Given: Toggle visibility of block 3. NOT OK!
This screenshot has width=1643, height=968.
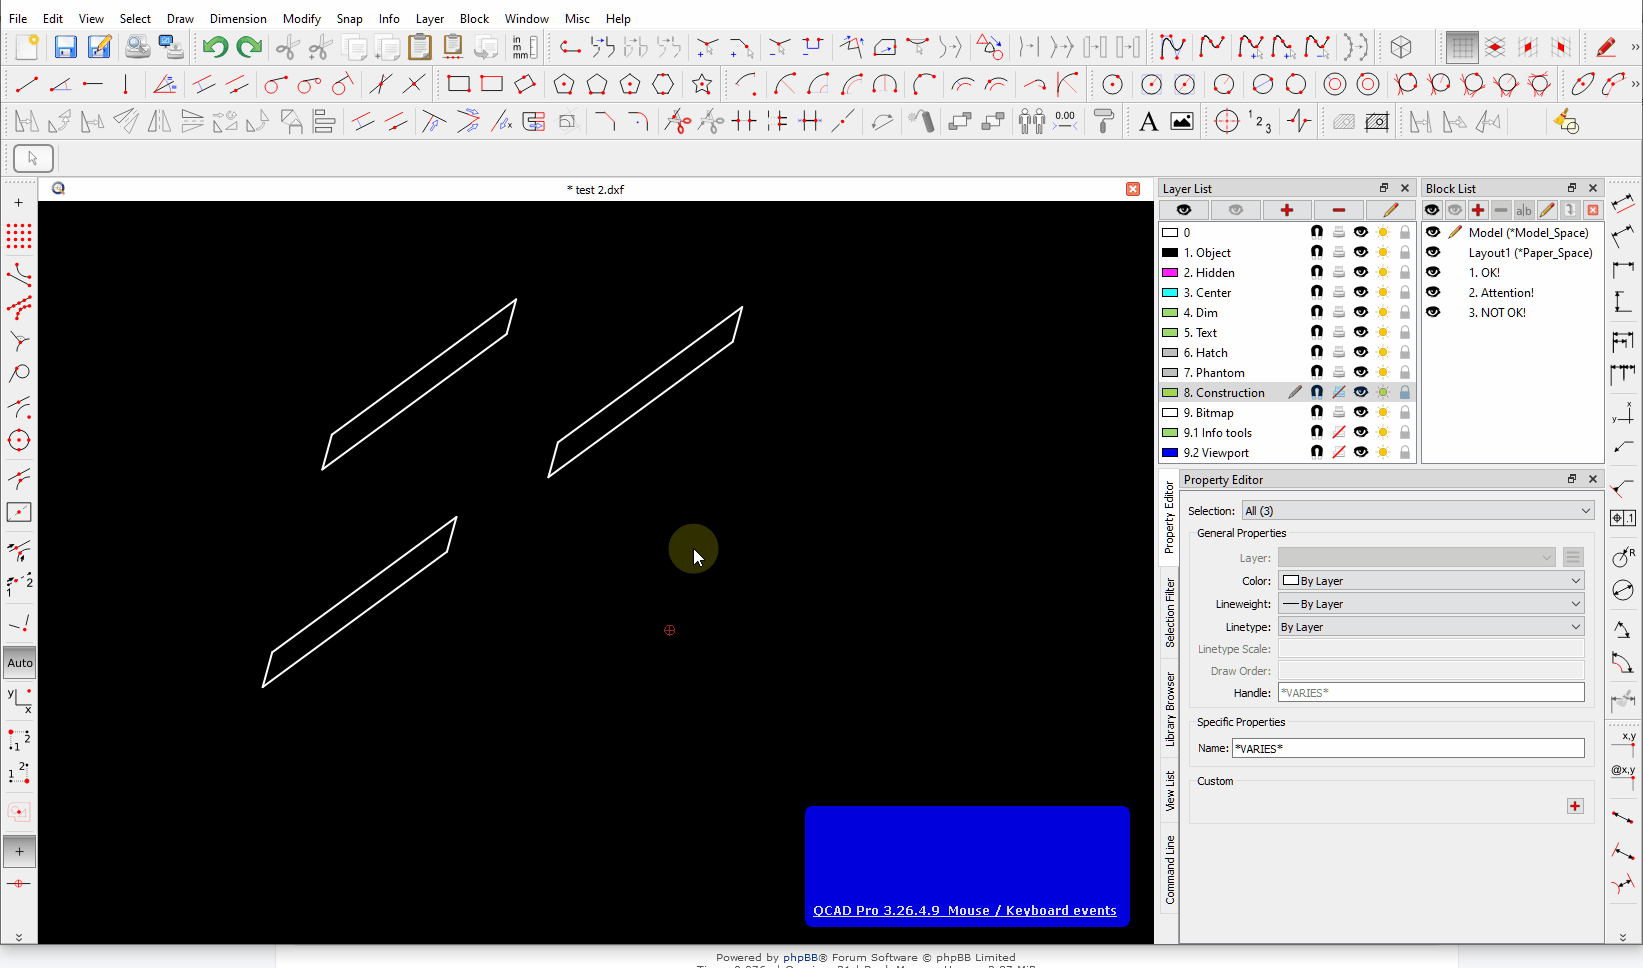Looking at the screenshot, I should pyautogui.click(x=1433, y=312).
